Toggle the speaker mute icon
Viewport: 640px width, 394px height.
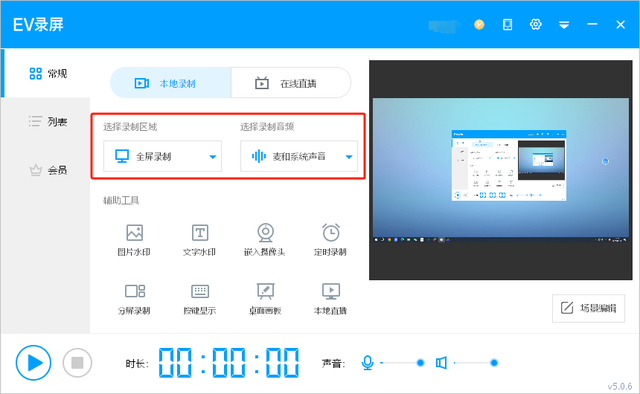[441, 363]
